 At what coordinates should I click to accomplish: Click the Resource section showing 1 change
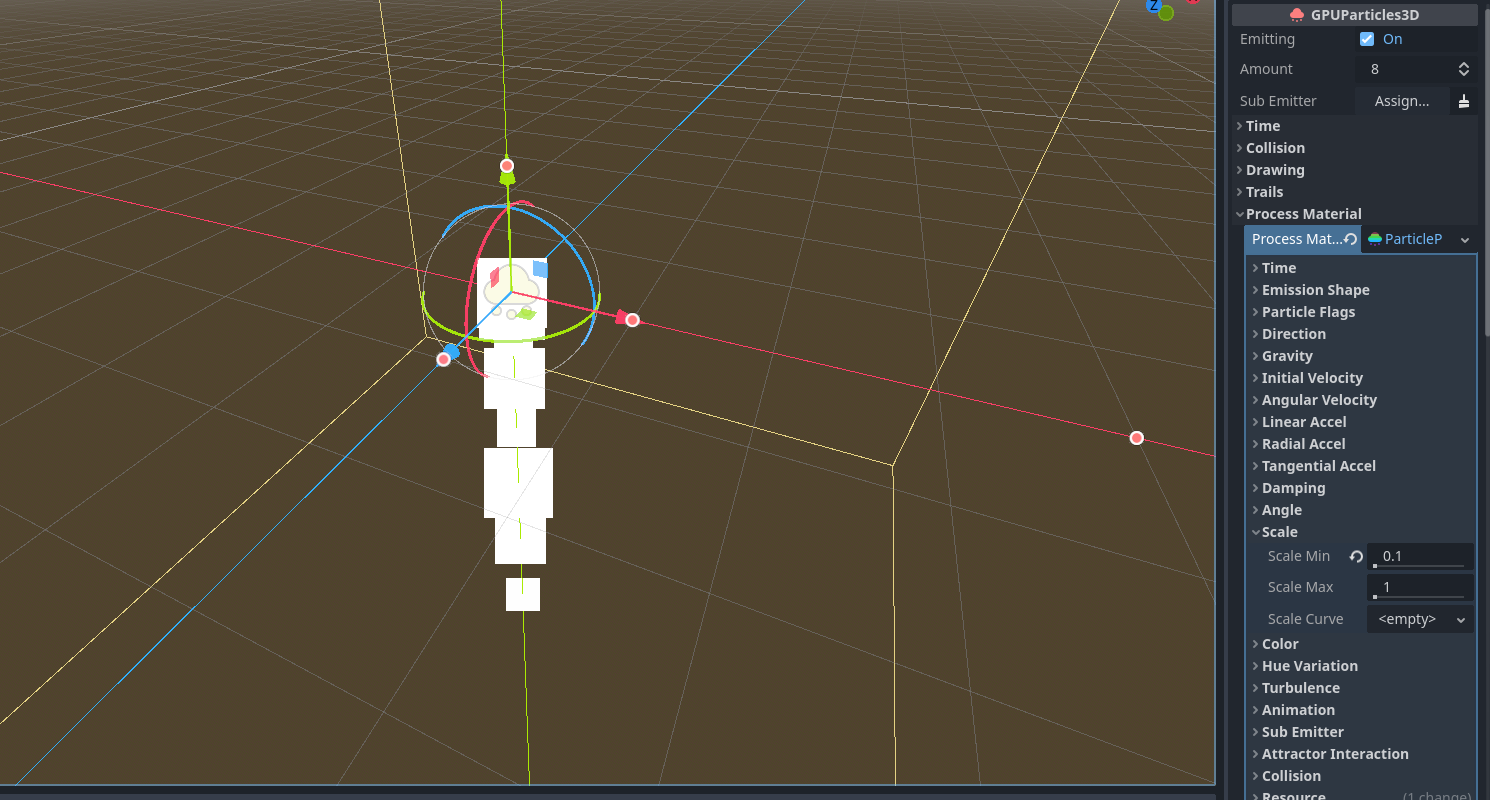click(x=1294, y=794)
